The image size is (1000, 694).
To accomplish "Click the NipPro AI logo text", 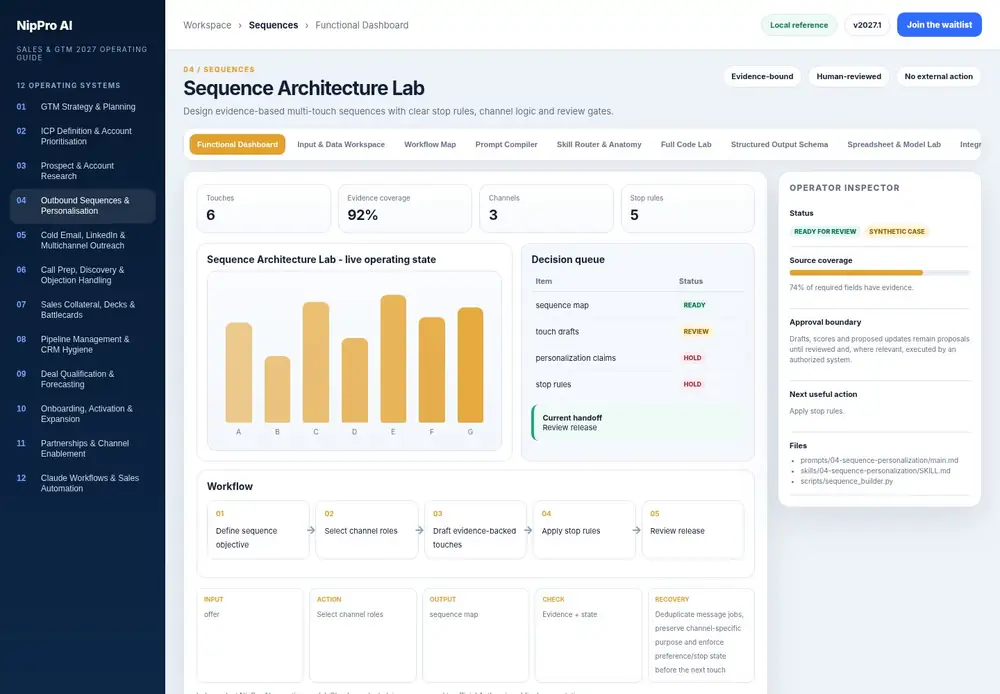I will [x=45, y=26].
